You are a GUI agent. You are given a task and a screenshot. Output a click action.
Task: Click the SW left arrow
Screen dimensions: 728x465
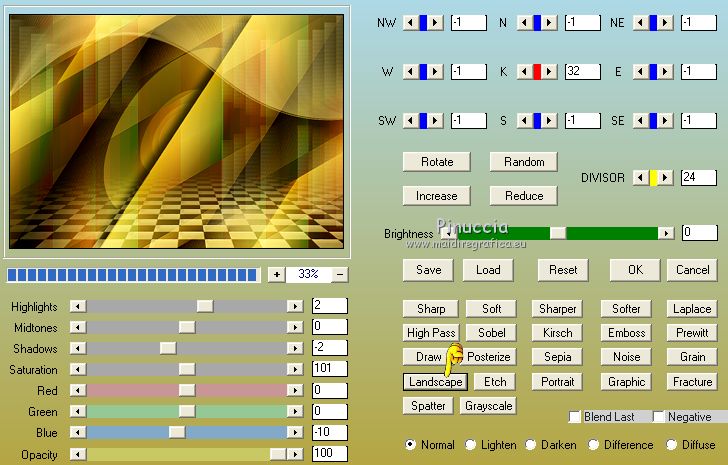click(410, 121)
